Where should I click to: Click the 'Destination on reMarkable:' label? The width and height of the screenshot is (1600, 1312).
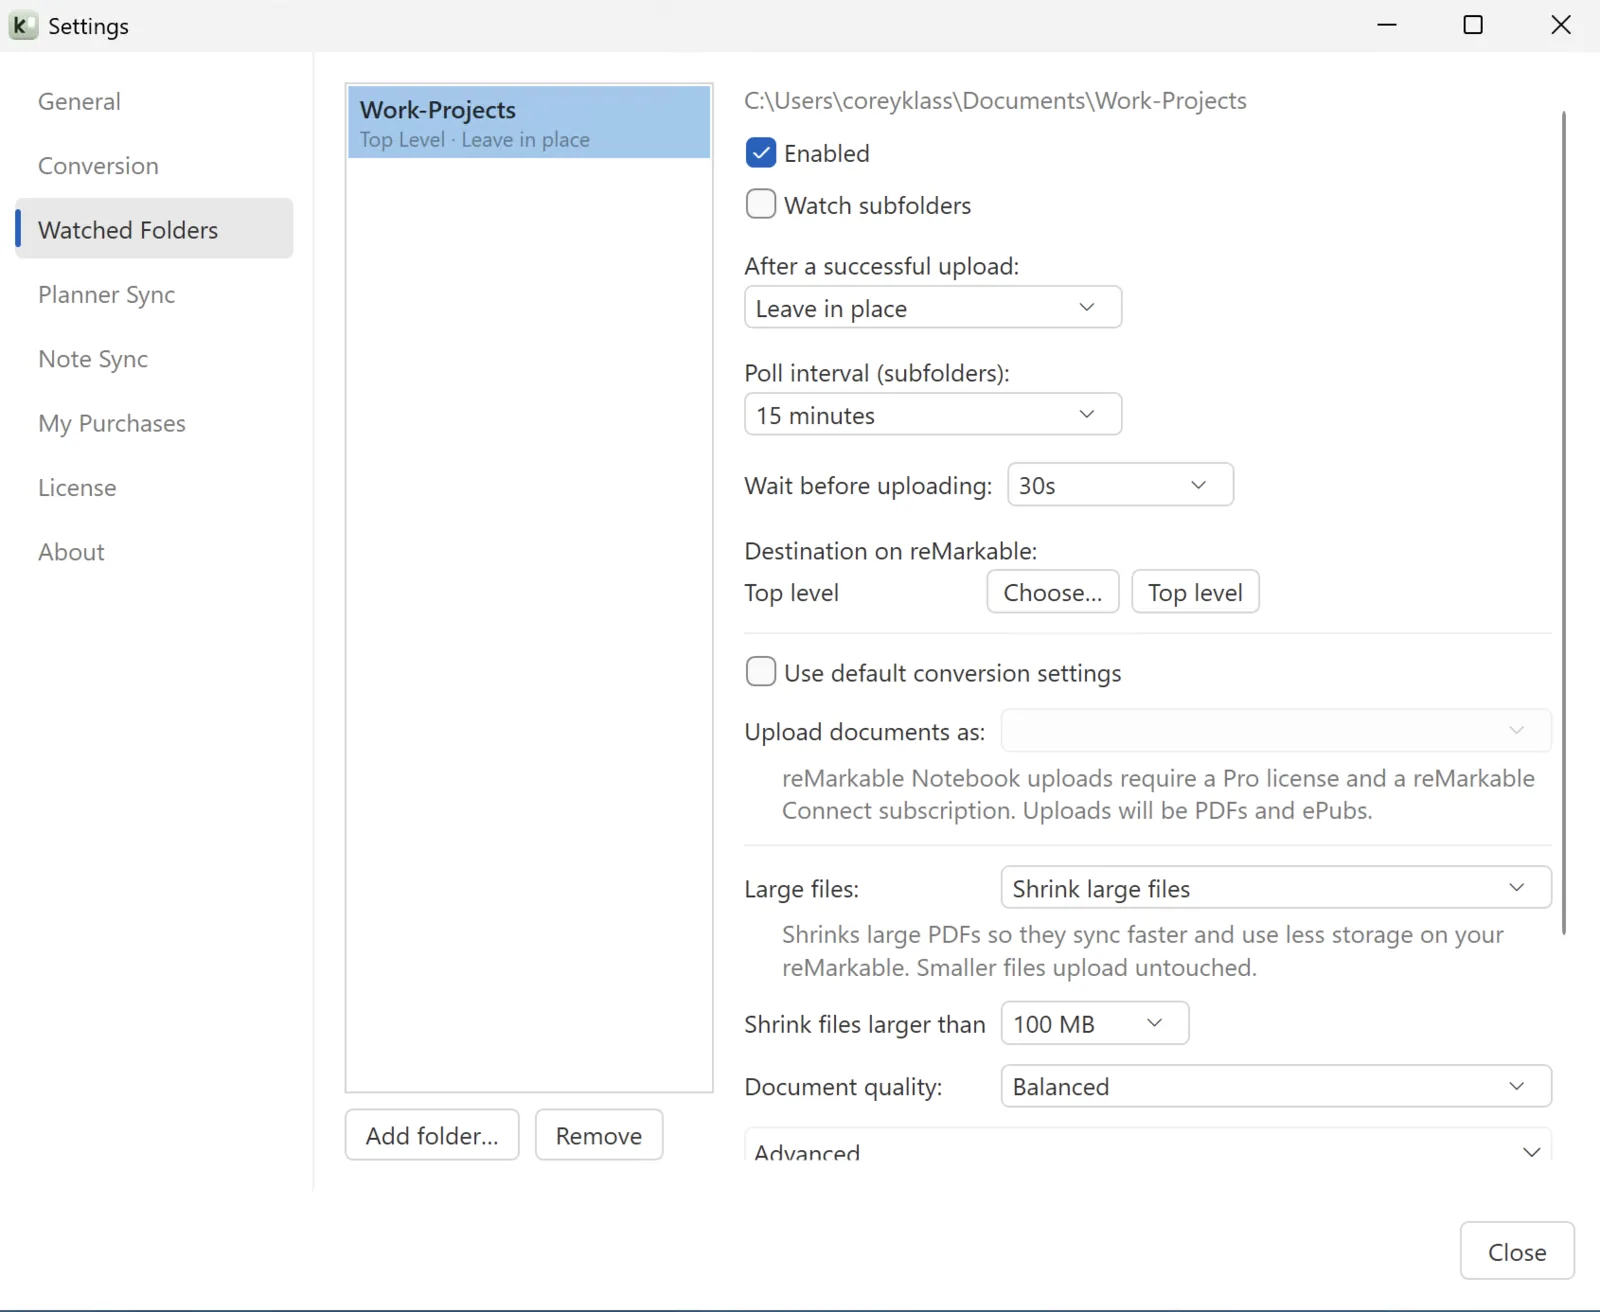point(891,551)
